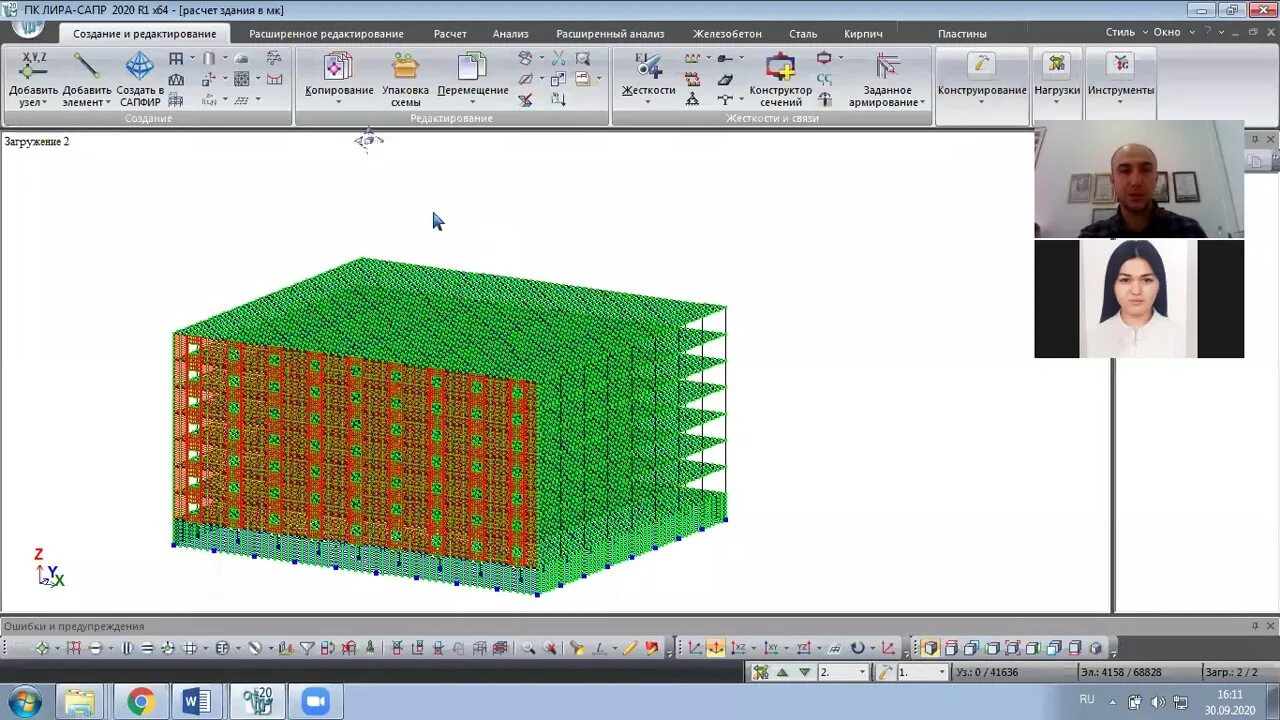Click the truss generation icon in Создание
The image size is (1280, 720).
(176, 79)
